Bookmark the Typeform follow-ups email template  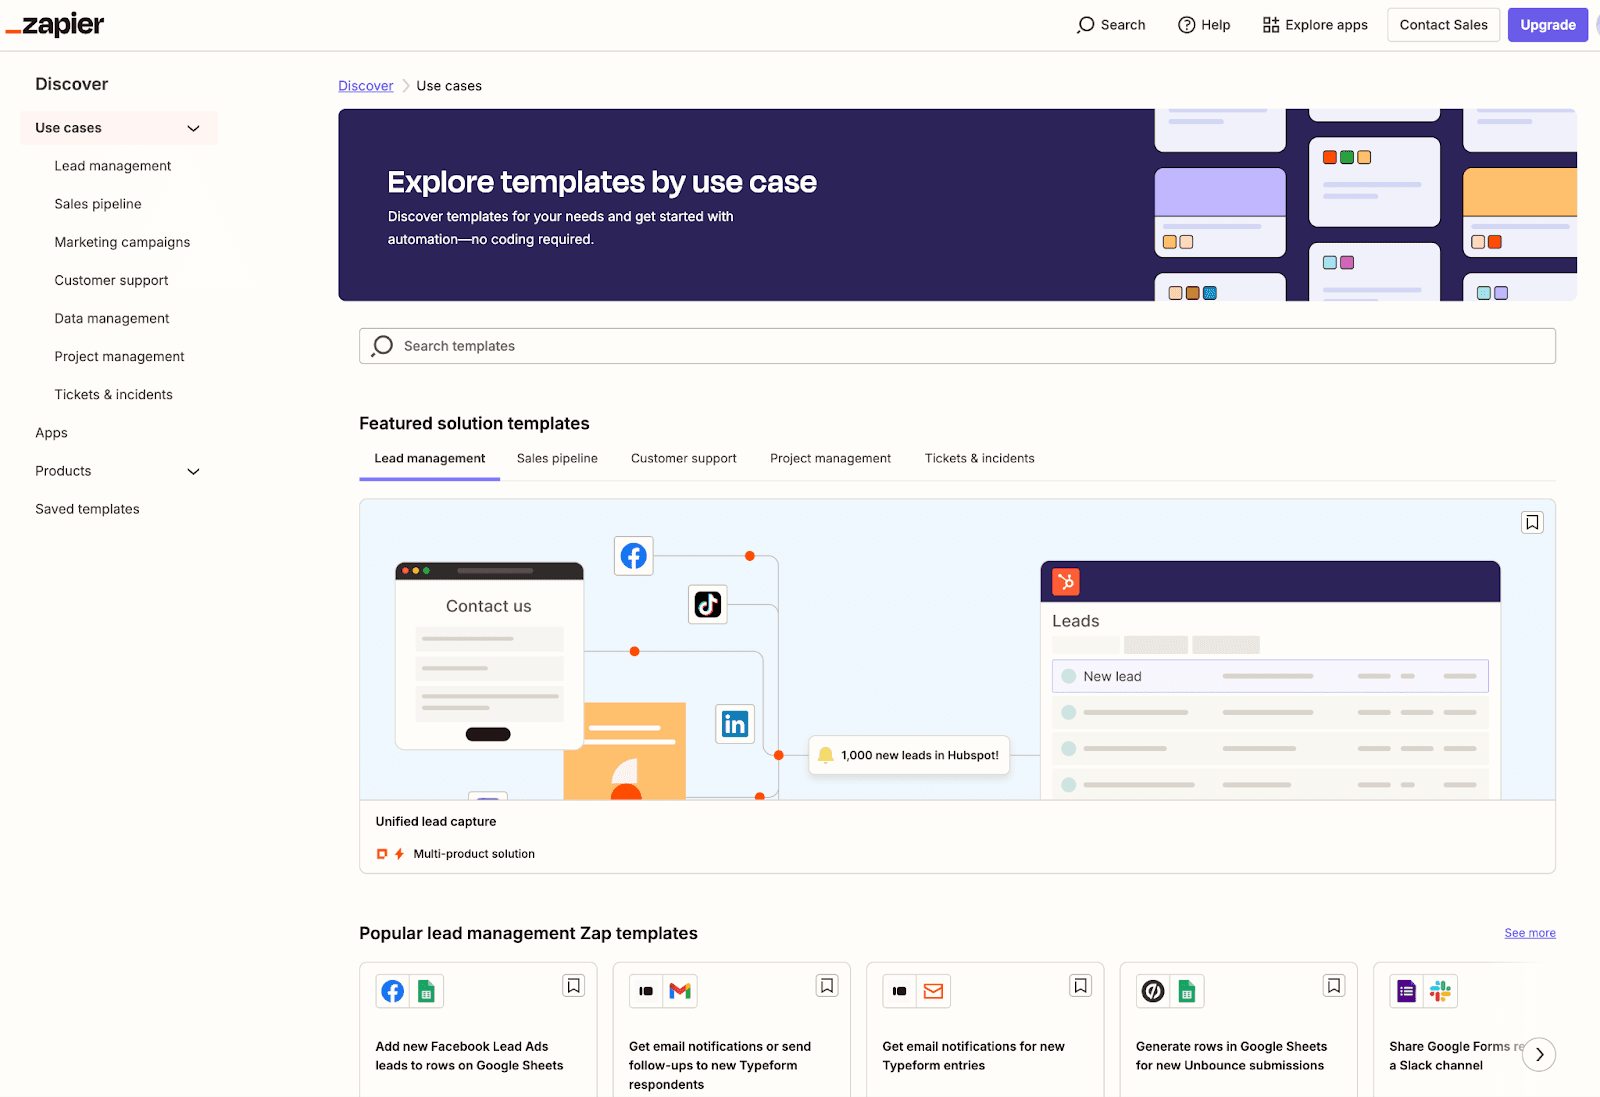coord(827,986)
